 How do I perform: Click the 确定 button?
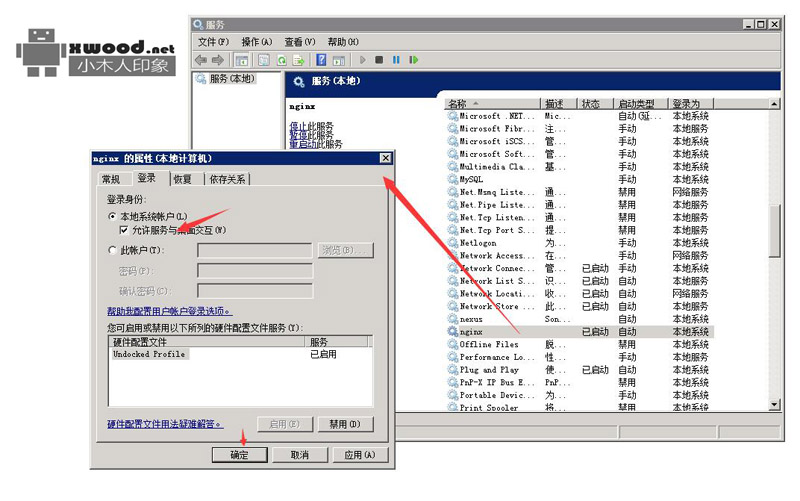pos(240,455)
